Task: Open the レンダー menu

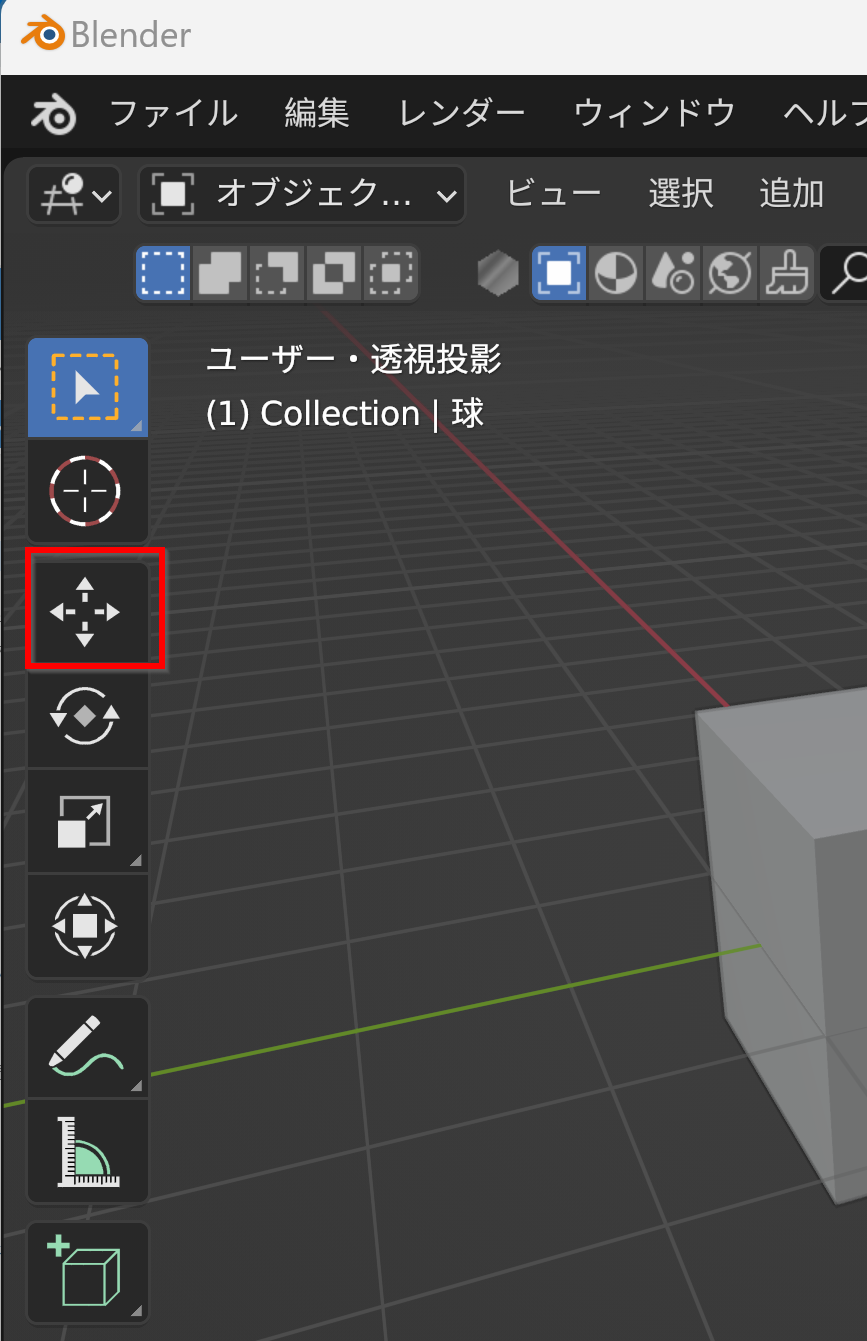Action: 461,113
